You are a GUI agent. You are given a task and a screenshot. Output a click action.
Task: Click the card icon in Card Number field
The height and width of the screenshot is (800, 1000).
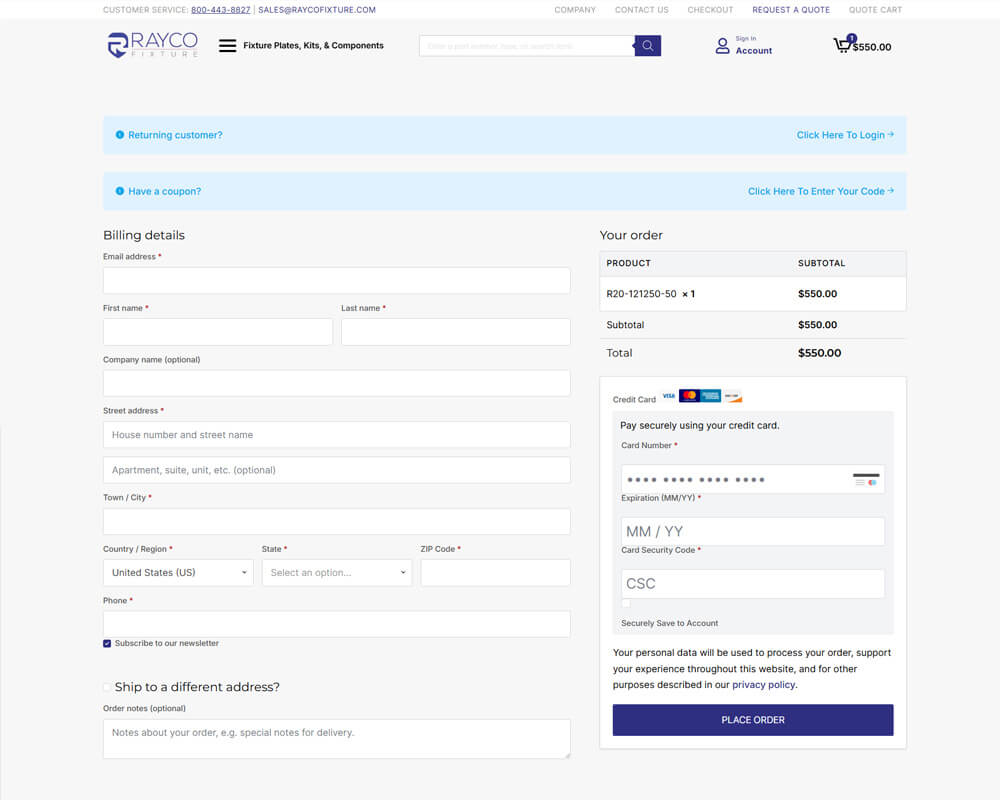(866, 479)
